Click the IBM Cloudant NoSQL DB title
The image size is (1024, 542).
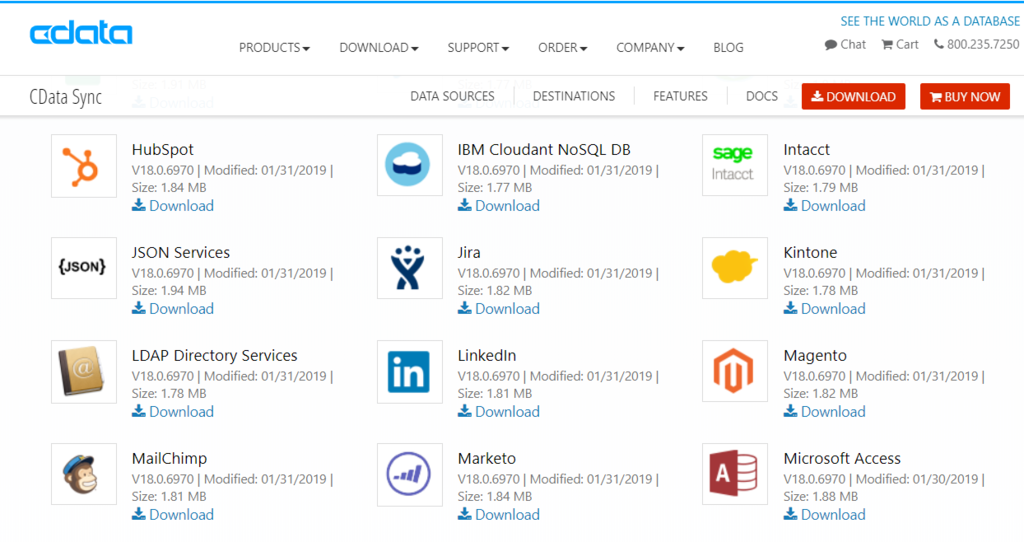pyautogui.click(x=544, y=150)
